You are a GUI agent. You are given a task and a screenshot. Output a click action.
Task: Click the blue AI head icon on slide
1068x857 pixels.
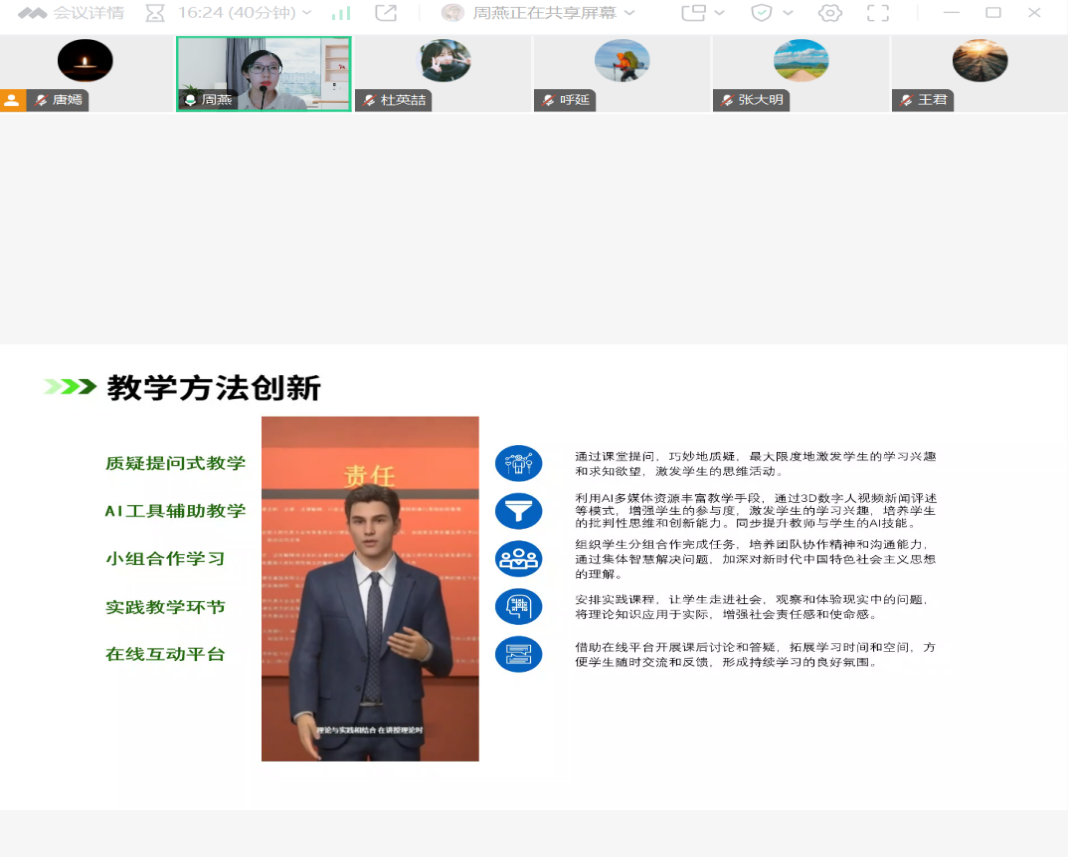[x=518, y=607]
